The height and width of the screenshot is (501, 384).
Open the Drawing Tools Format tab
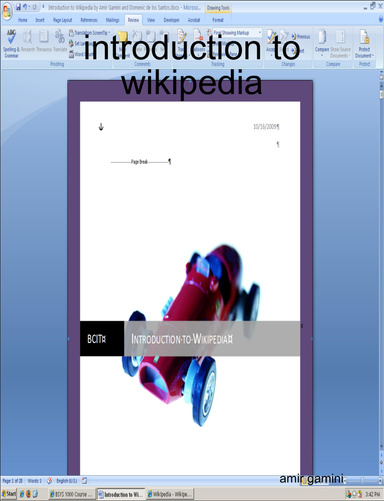coord(218,20)
